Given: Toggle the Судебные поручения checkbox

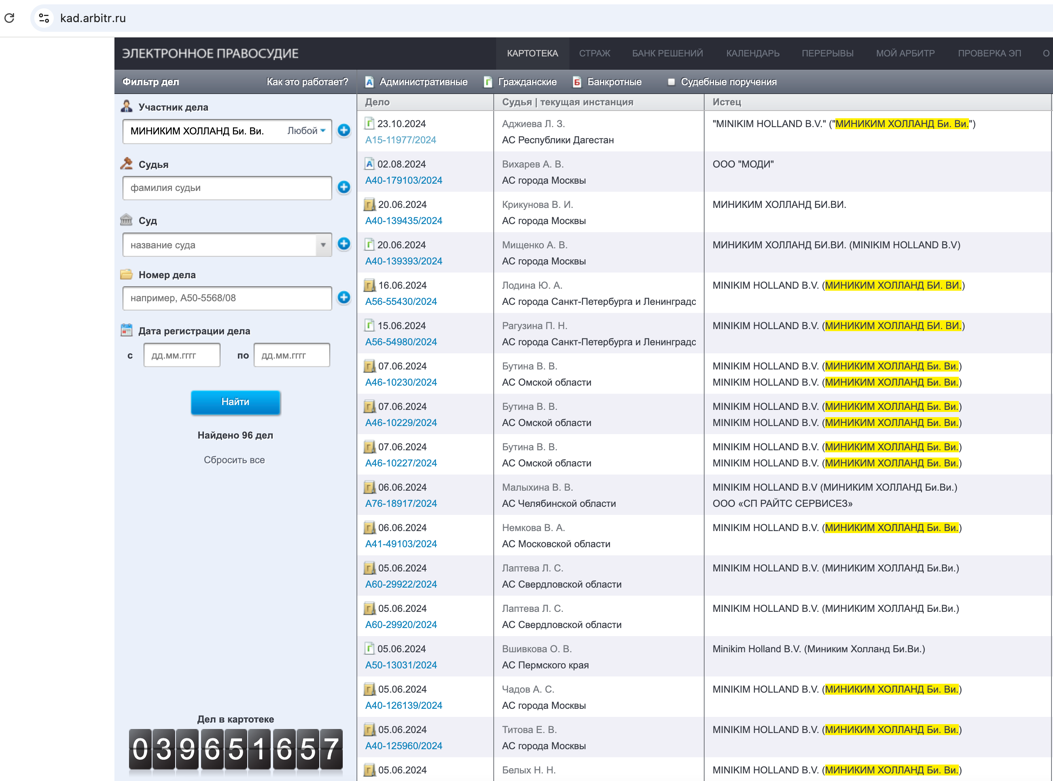Looking at the screenshot, I should pos(671,82).
